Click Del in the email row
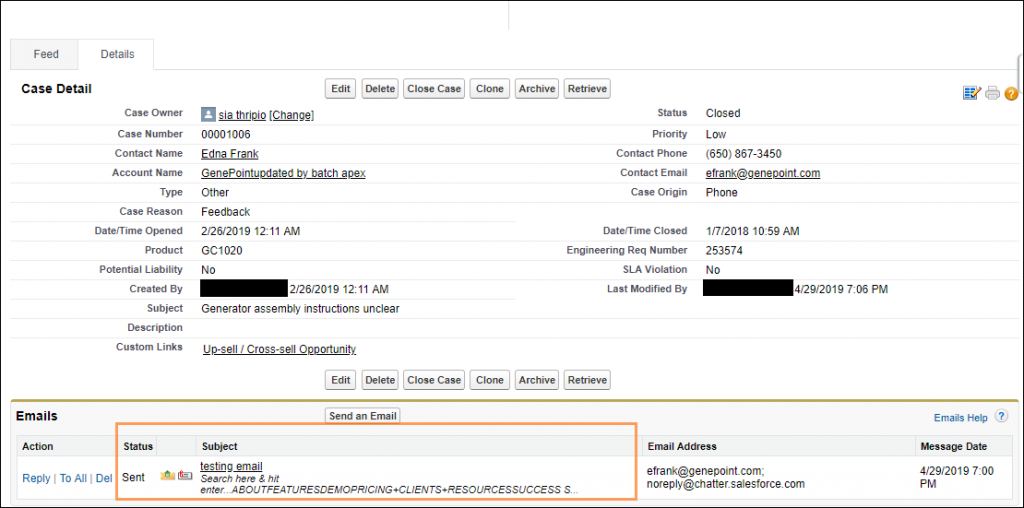 pyautogui.click(x=104, y=479)
